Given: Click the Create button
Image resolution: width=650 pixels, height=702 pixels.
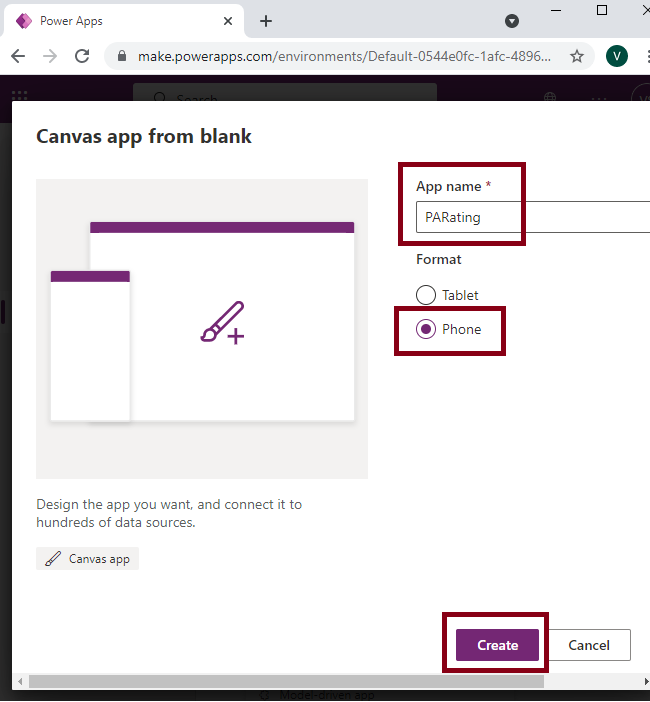Looking at the screenshot, I should pyautogui.click(x=497, y=645).
